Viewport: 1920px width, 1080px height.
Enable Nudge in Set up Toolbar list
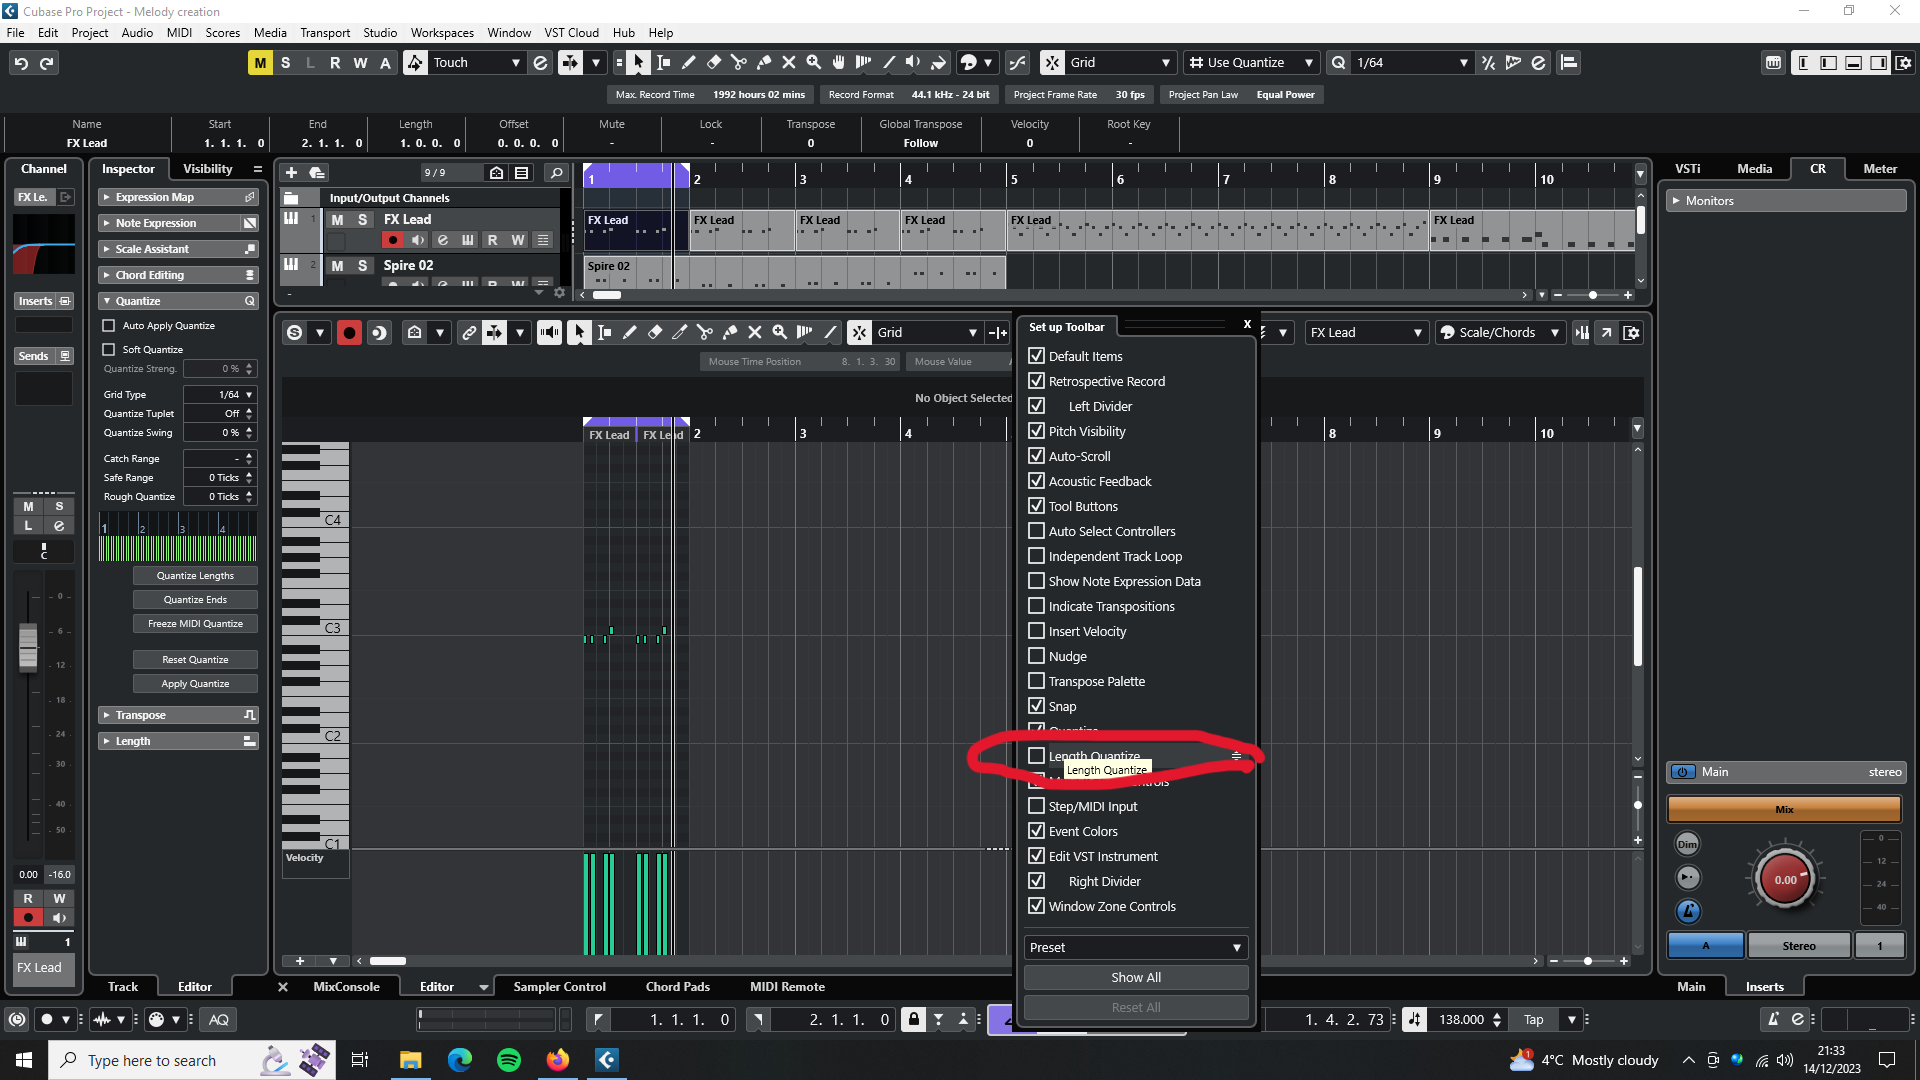point(1037,656)
